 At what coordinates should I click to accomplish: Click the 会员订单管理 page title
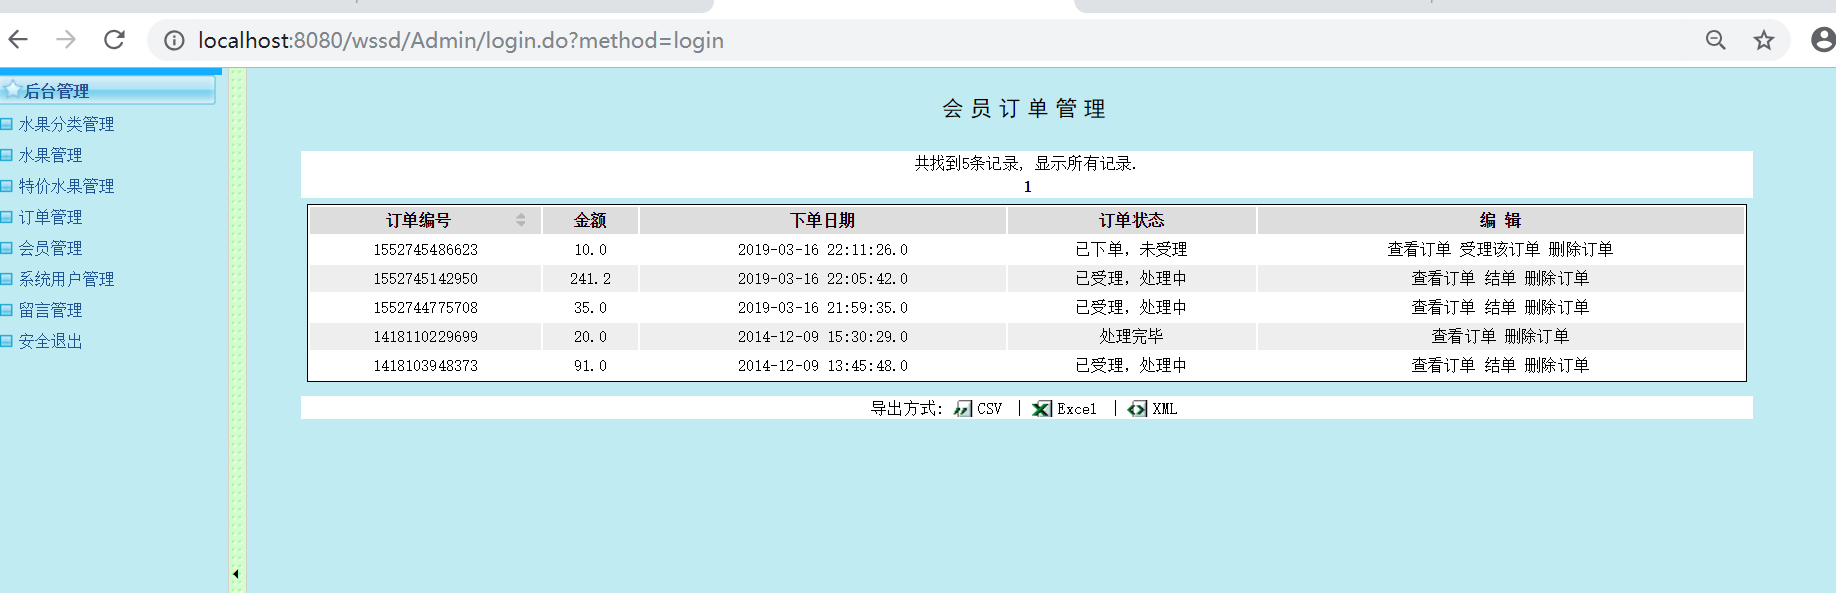[1024, 108]
